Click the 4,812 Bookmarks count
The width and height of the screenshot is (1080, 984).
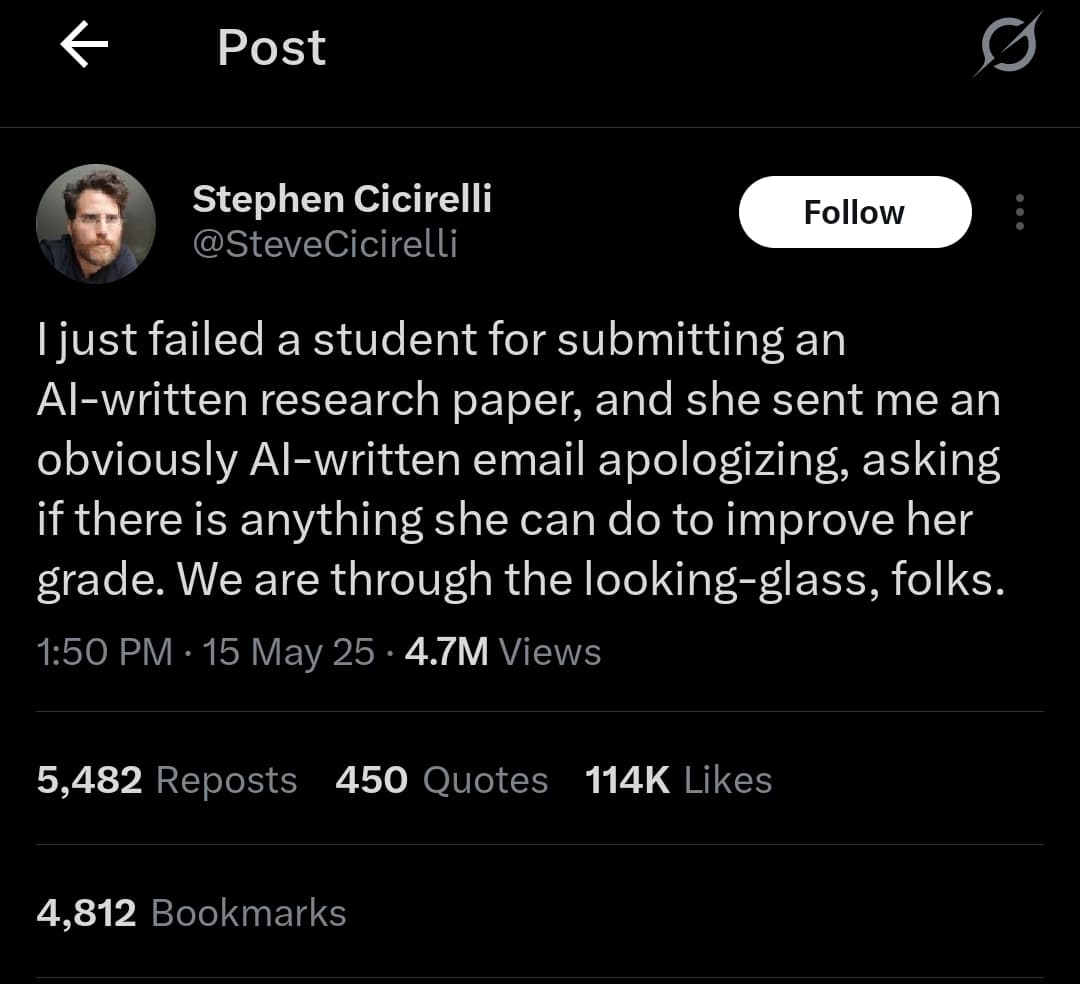pos(191,913)
